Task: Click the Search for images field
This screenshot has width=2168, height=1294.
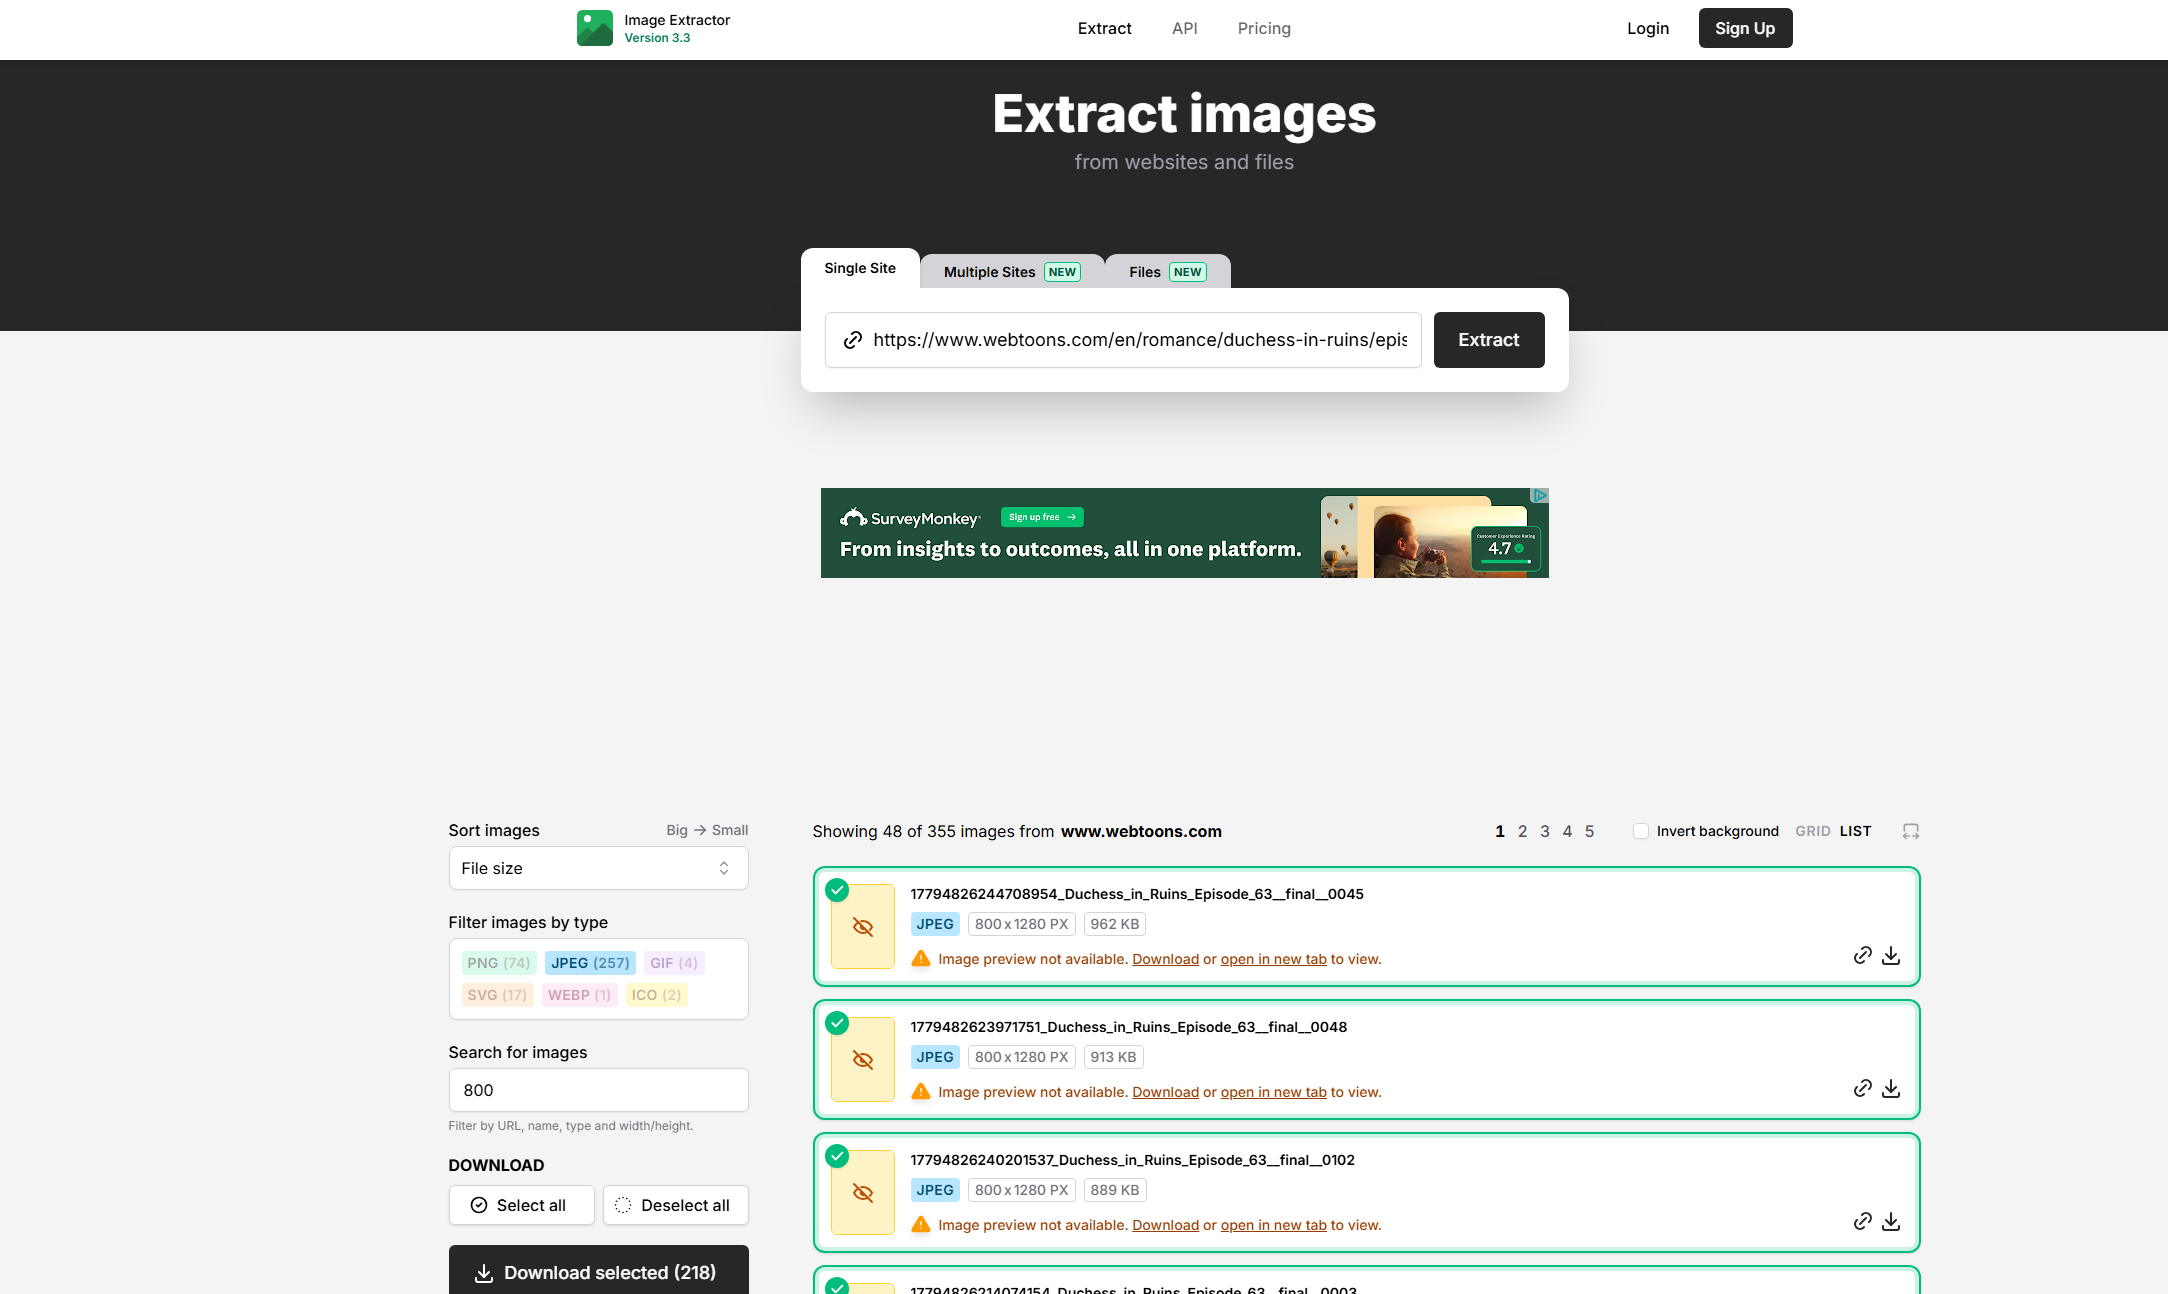Action: [598, 1090]
